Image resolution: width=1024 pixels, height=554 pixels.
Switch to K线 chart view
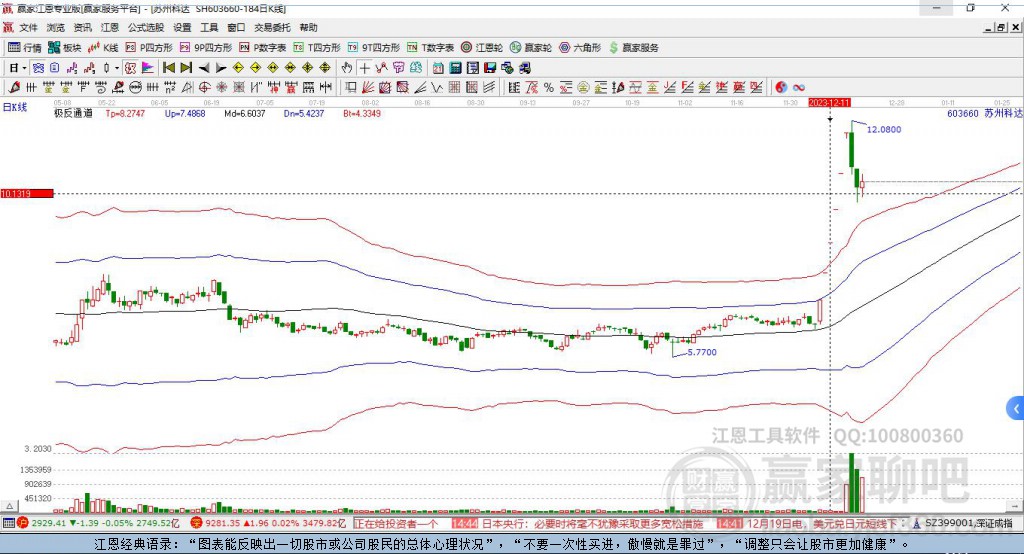coord(103,48)
